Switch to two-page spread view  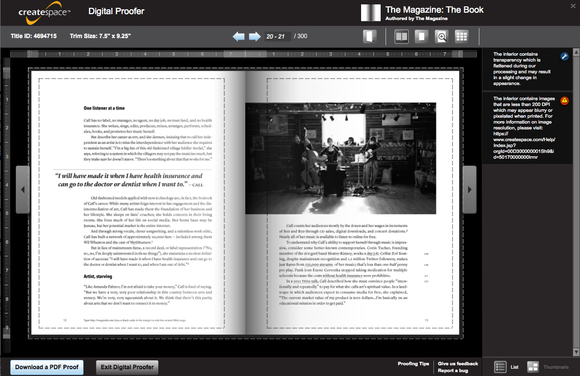(401, 36)
